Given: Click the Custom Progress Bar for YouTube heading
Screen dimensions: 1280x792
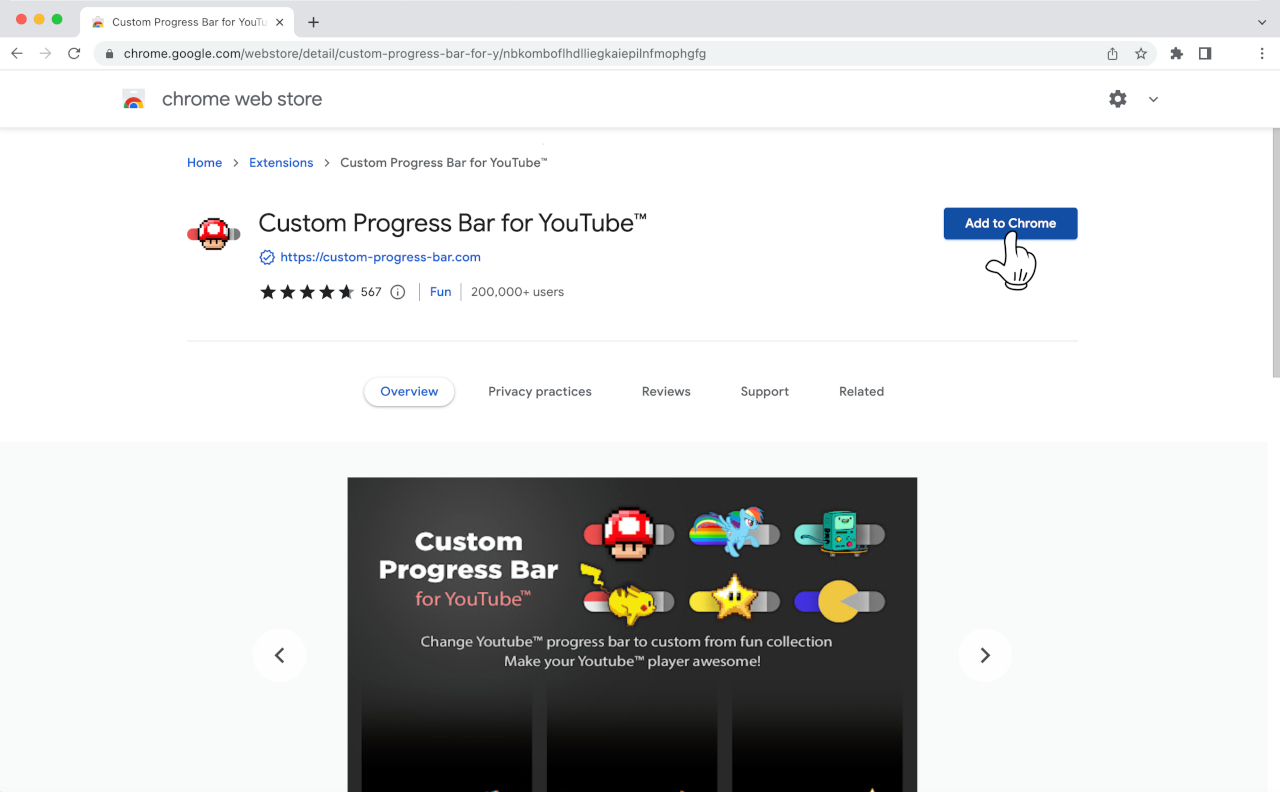Looking at the screenshot, I should pyautogui.click(x=453, y=223).
